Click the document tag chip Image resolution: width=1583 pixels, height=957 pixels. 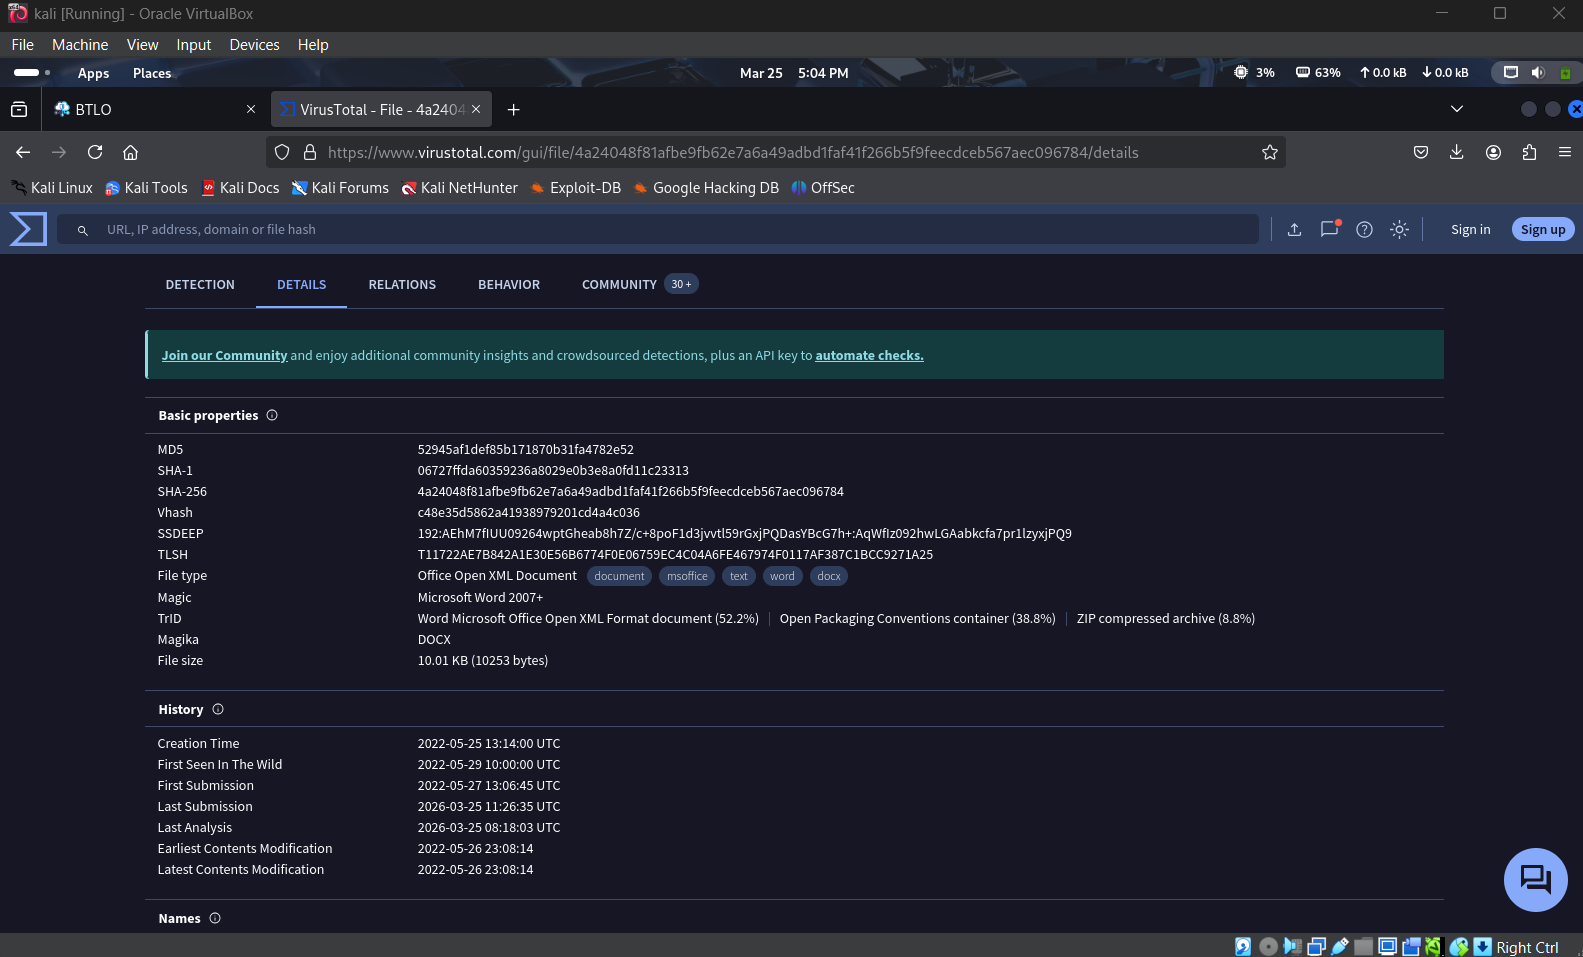click(x=619, y=576)
